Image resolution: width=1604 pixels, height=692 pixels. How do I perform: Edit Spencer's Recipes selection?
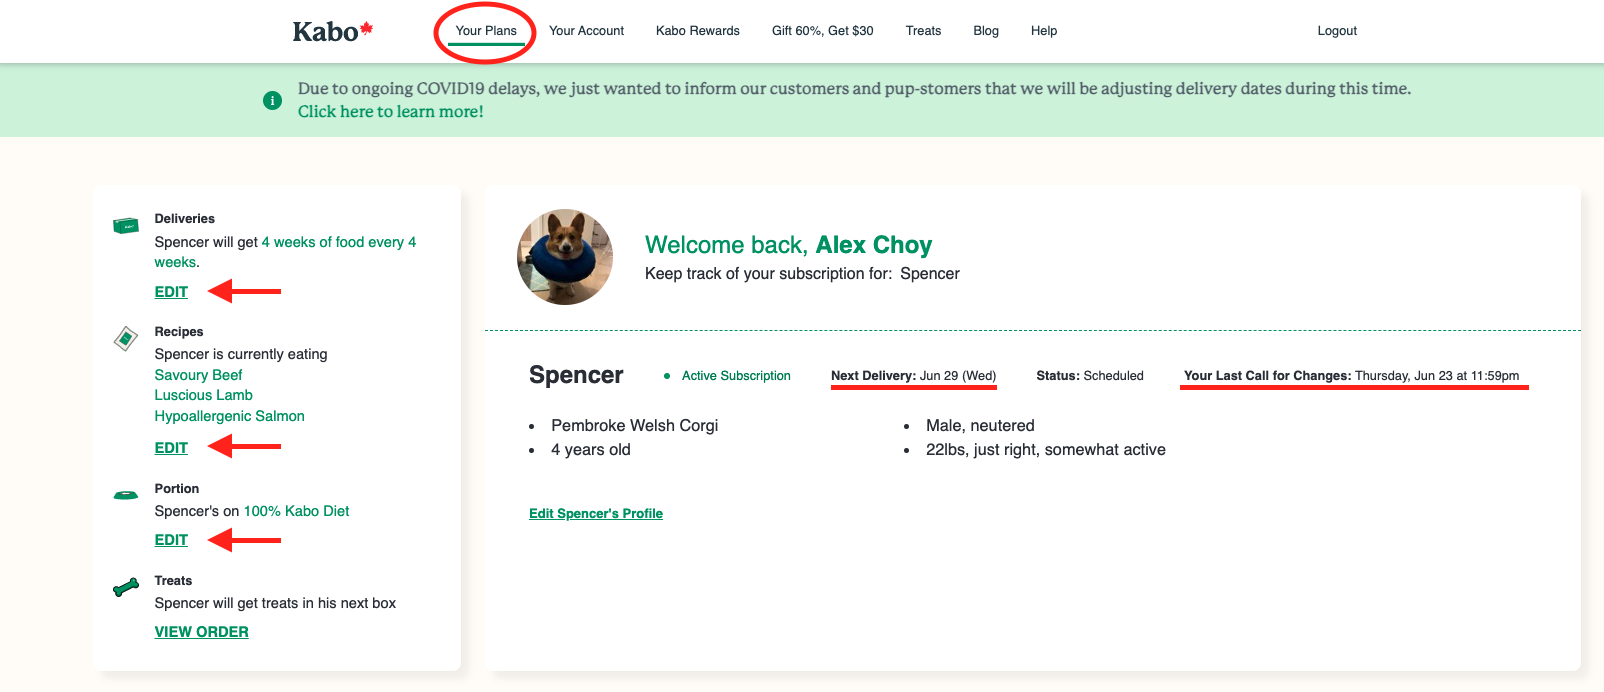[171, 448]
